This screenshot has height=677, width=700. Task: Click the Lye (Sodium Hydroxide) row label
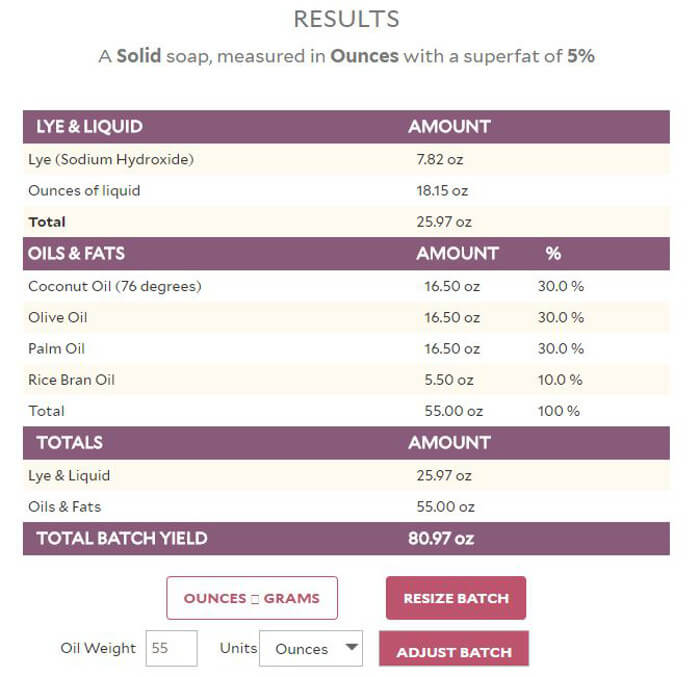111,159
